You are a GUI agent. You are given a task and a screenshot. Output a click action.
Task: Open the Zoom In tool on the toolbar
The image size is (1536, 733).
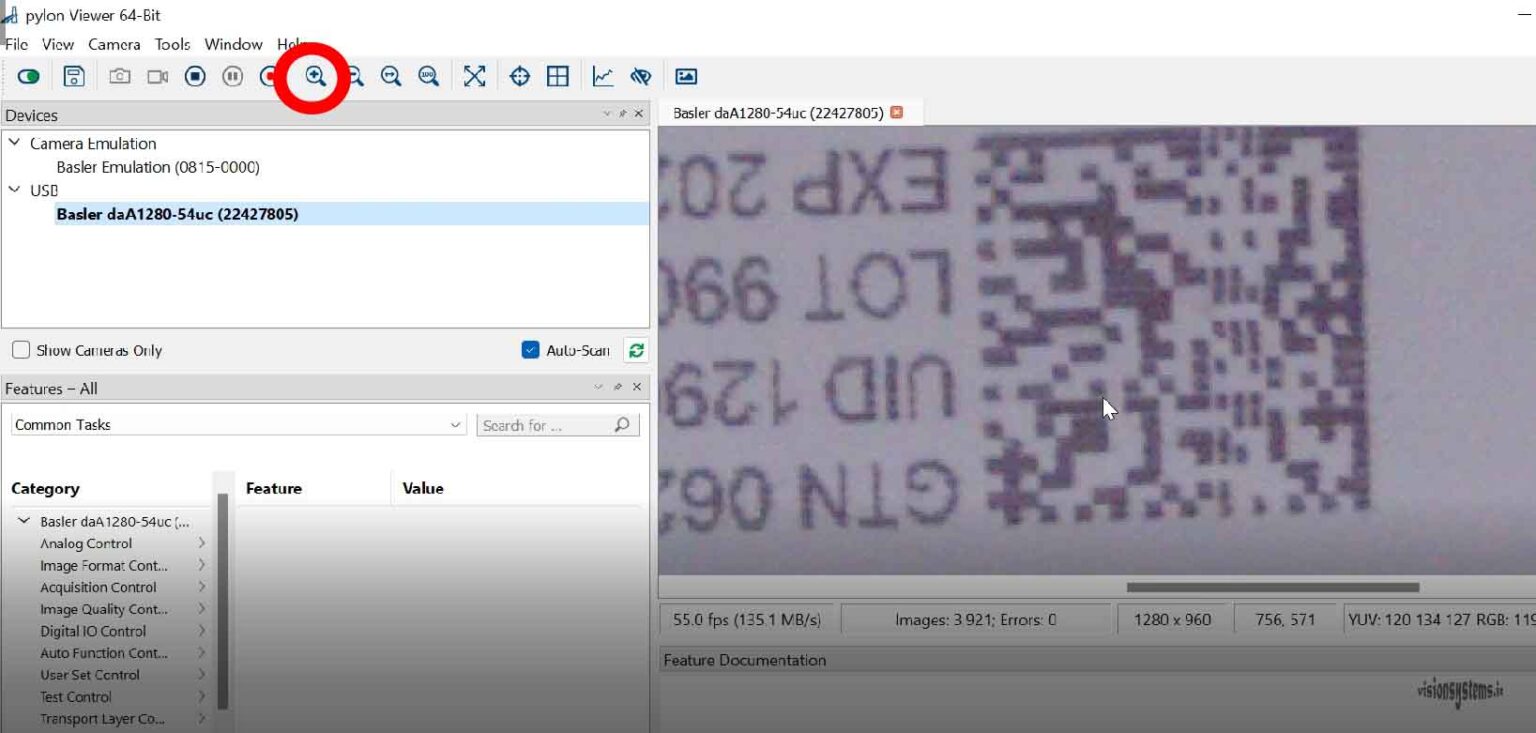(313, 75)
